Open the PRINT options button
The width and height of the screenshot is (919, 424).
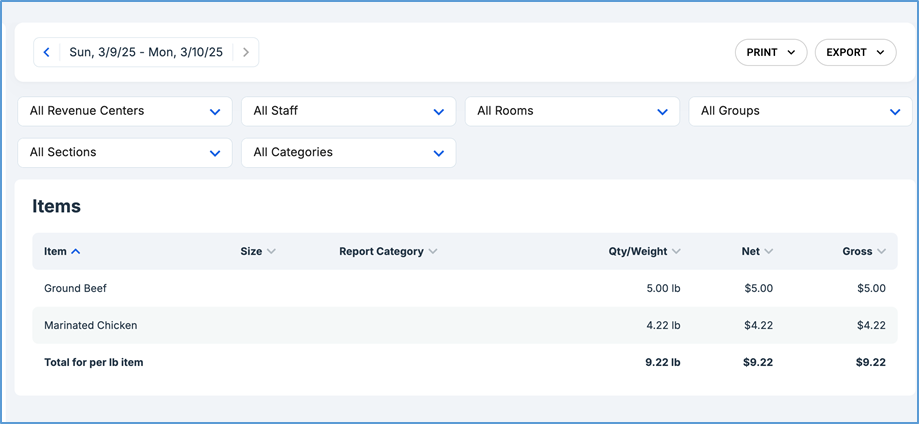tap(770, 52)
